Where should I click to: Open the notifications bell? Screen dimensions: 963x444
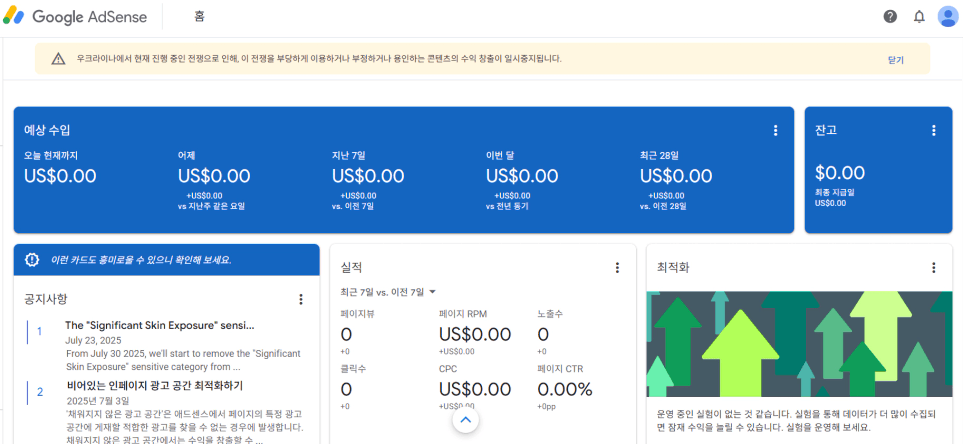pos(919,16)
